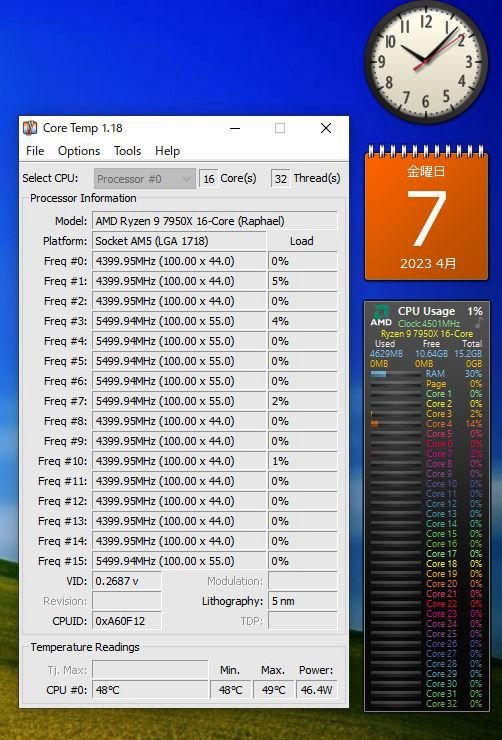Viewport: 502px width, 740px height.
Task: Maximize the Core Temp window
Action: (x=280, y=128)
